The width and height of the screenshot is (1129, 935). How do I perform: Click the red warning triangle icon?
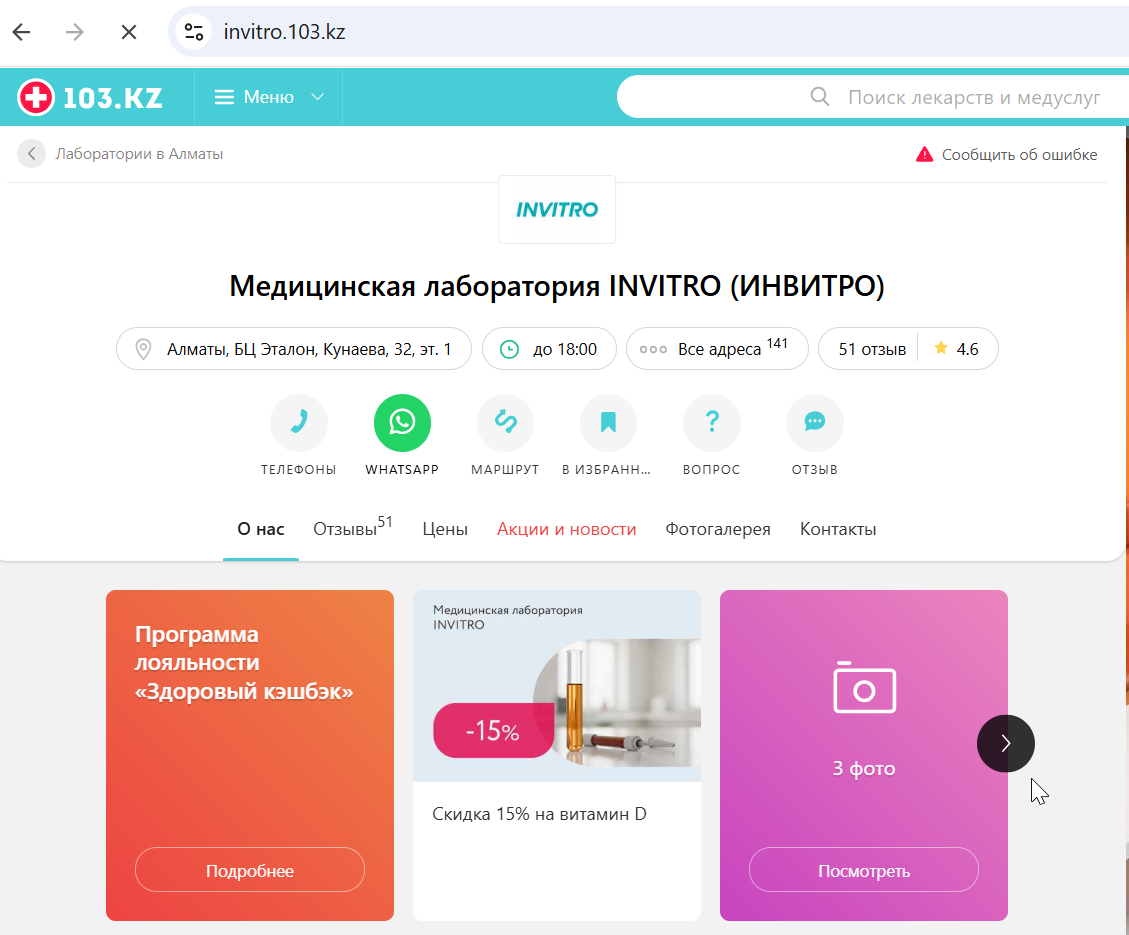click(925, 154)
